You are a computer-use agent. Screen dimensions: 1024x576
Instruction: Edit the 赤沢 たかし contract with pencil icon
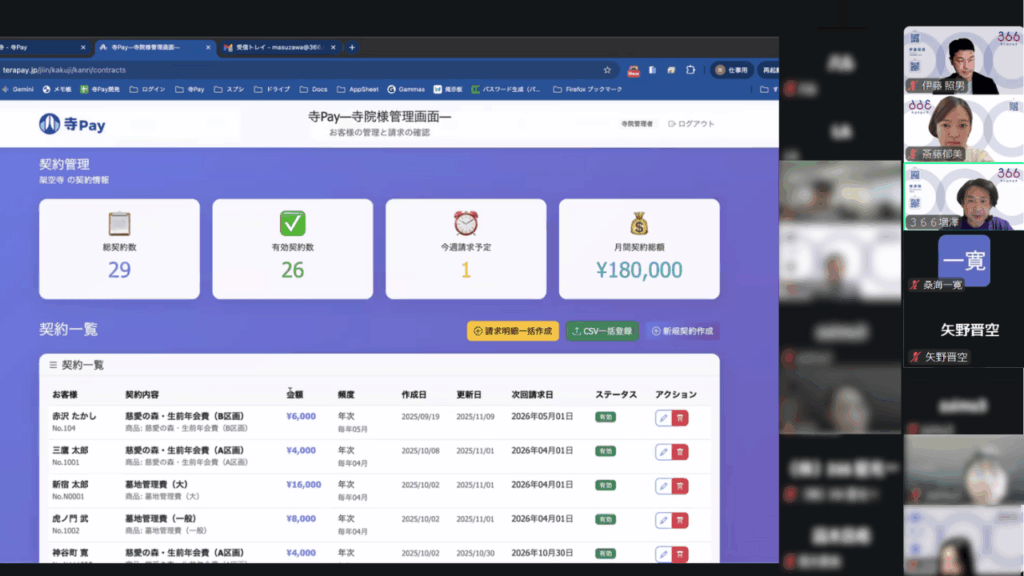tap(663, 418)
